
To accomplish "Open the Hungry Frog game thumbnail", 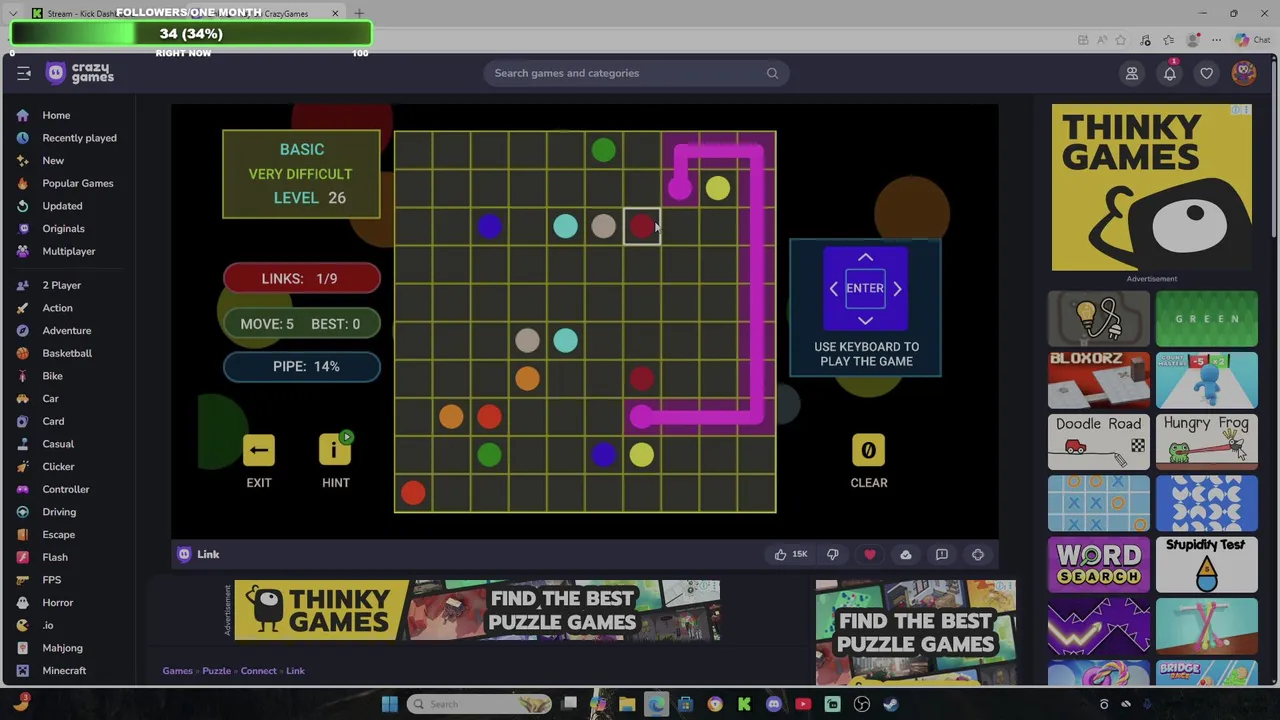I will [x=1206, y=441].
